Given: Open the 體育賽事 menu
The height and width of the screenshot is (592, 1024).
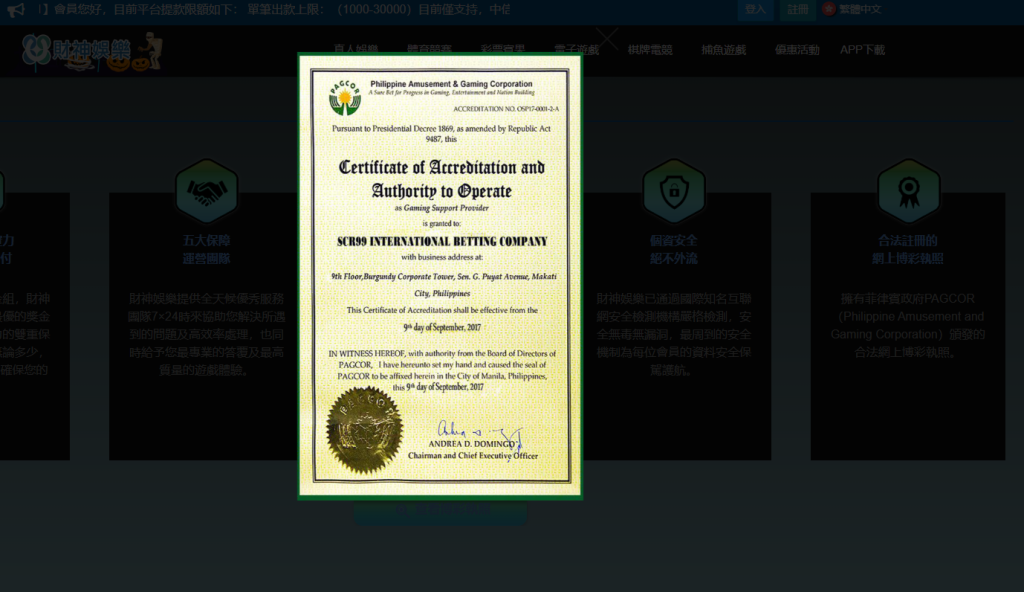Looking at the screenshot, I should tap(429, 50).
